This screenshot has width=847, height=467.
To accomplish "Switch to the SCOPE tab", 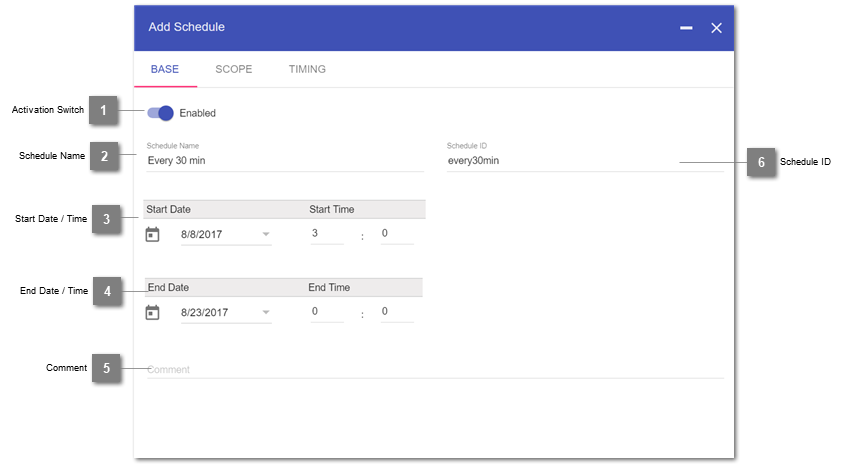I will click(x=234, y=70).
